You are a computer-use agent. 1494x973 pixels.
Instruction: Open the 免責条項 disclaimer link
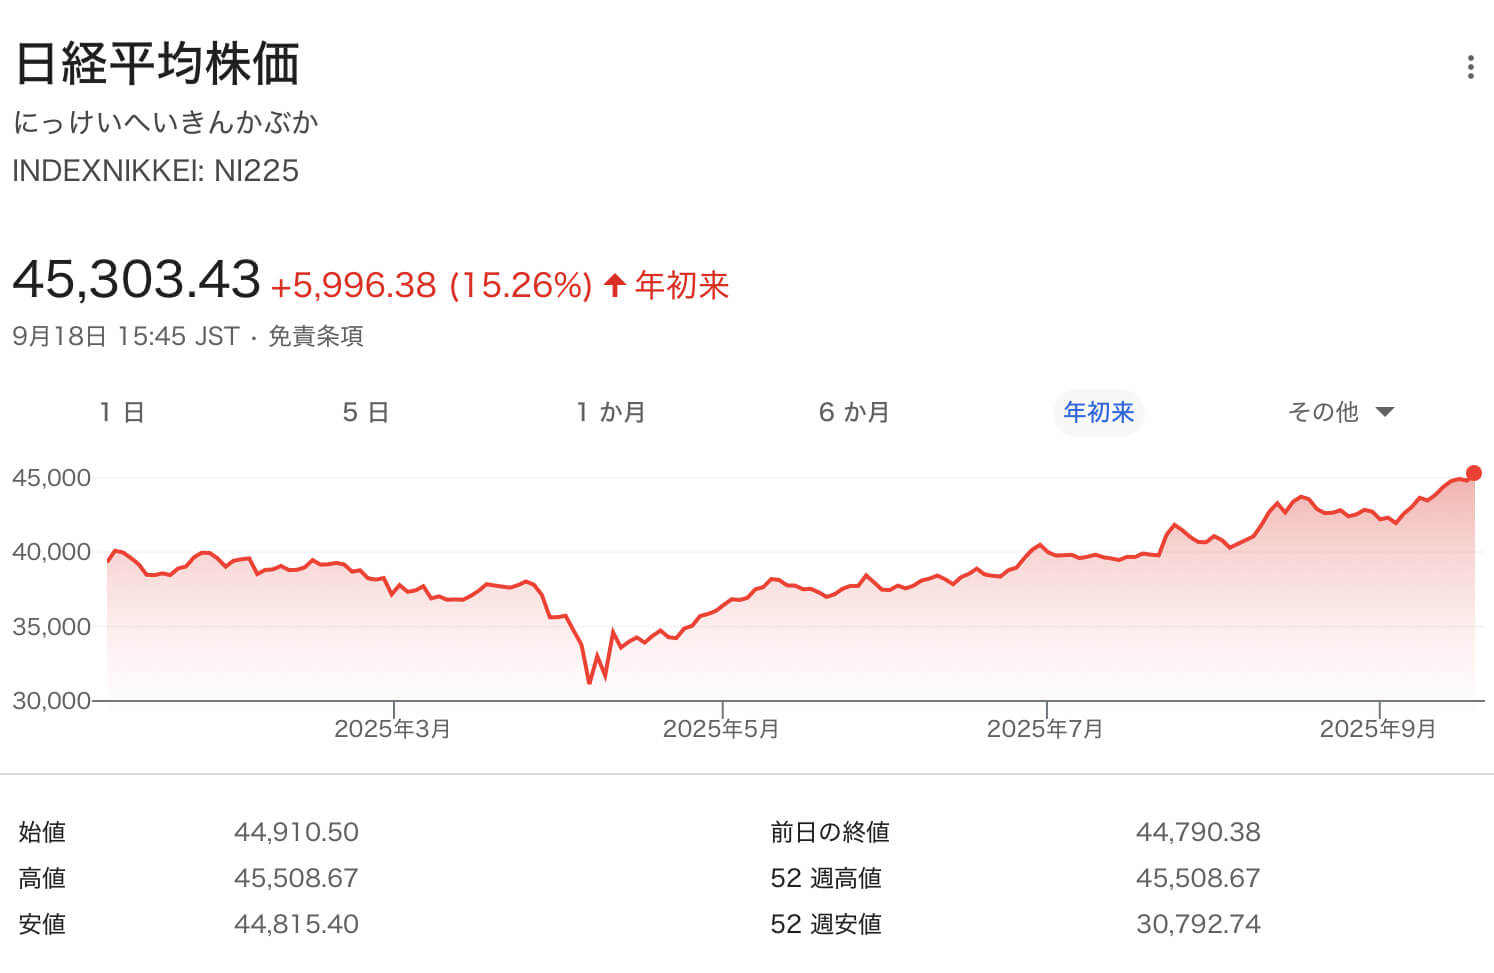[x=316, y=336]
